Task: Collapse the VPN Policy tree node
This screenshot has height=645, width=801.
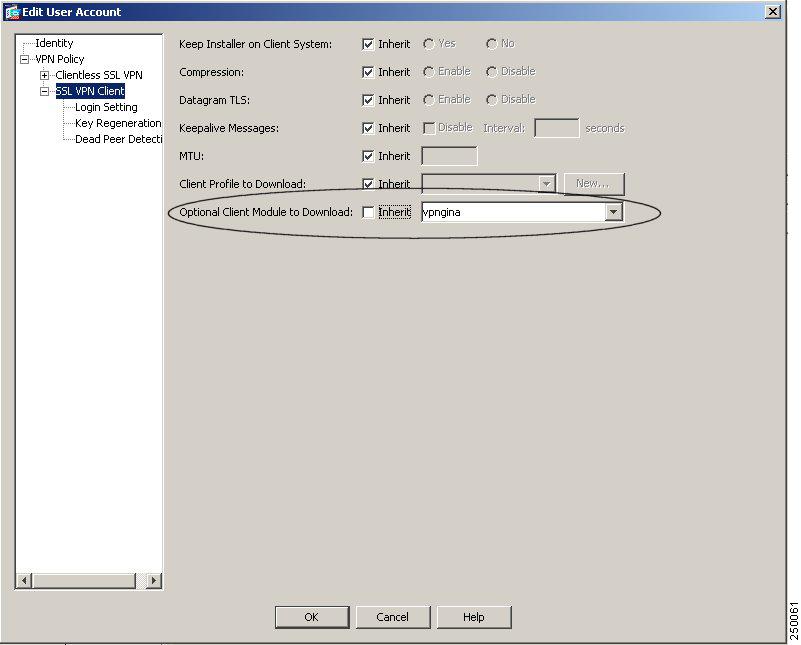Action: click(25, 60)
